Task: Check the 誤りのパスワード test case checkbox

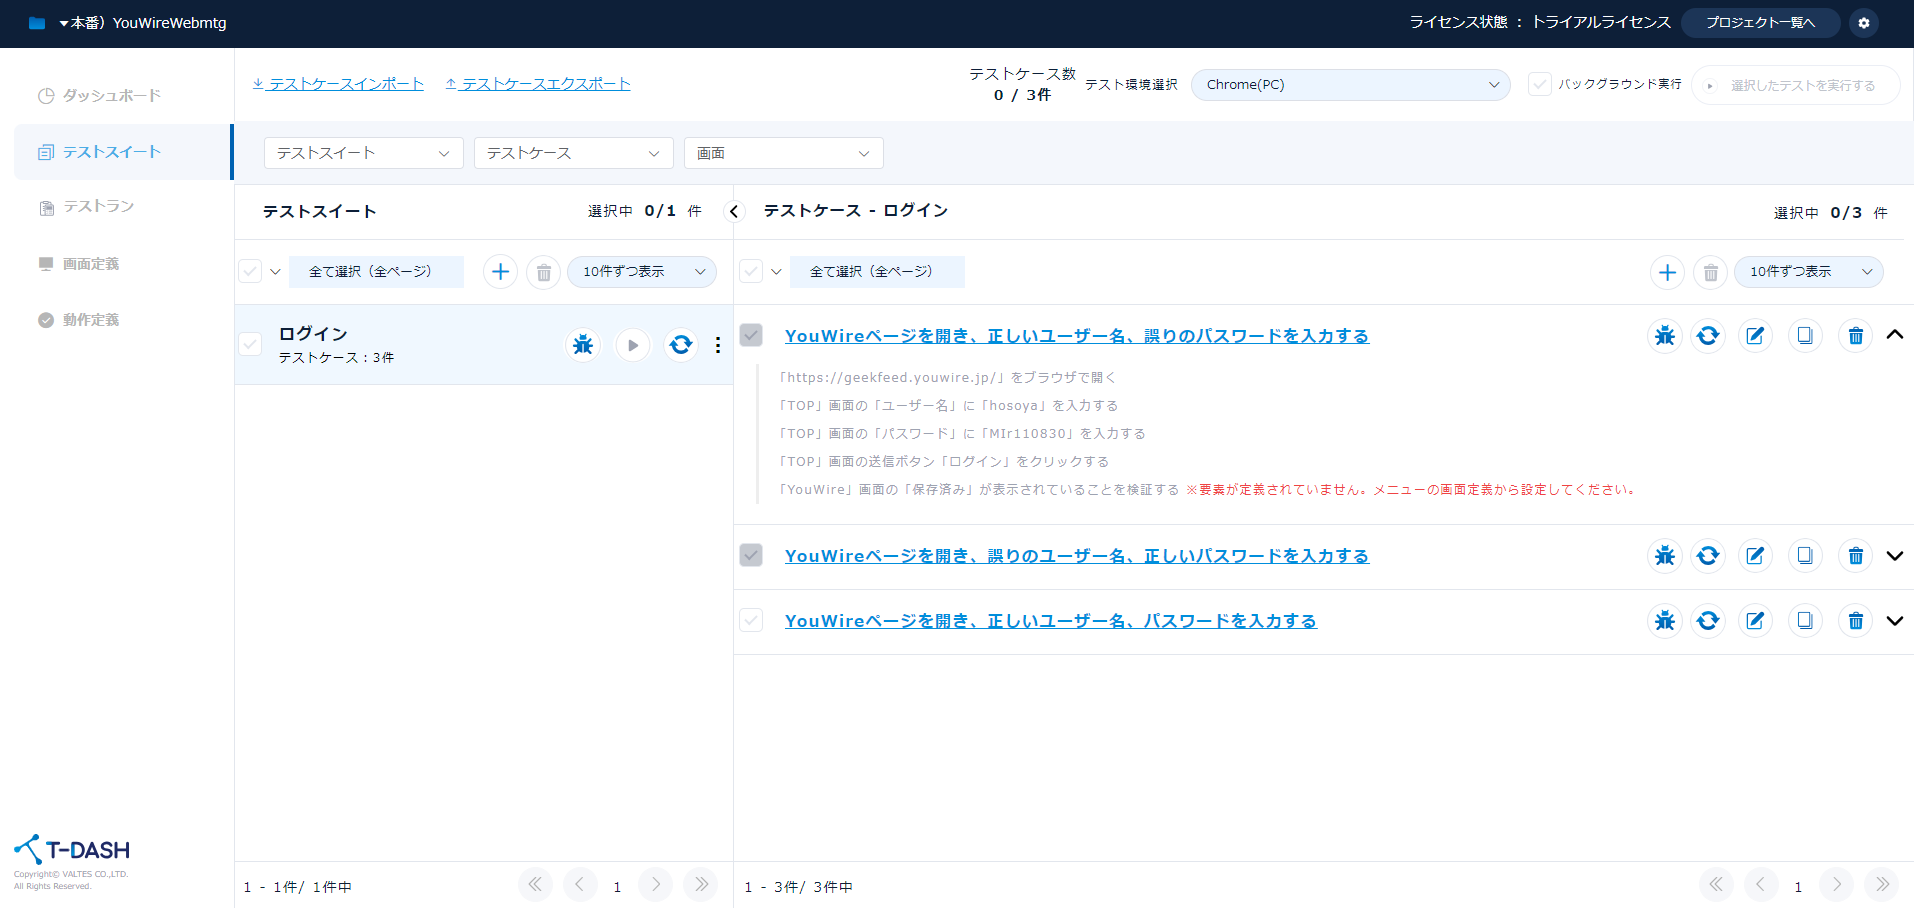Action: point(751,335)
